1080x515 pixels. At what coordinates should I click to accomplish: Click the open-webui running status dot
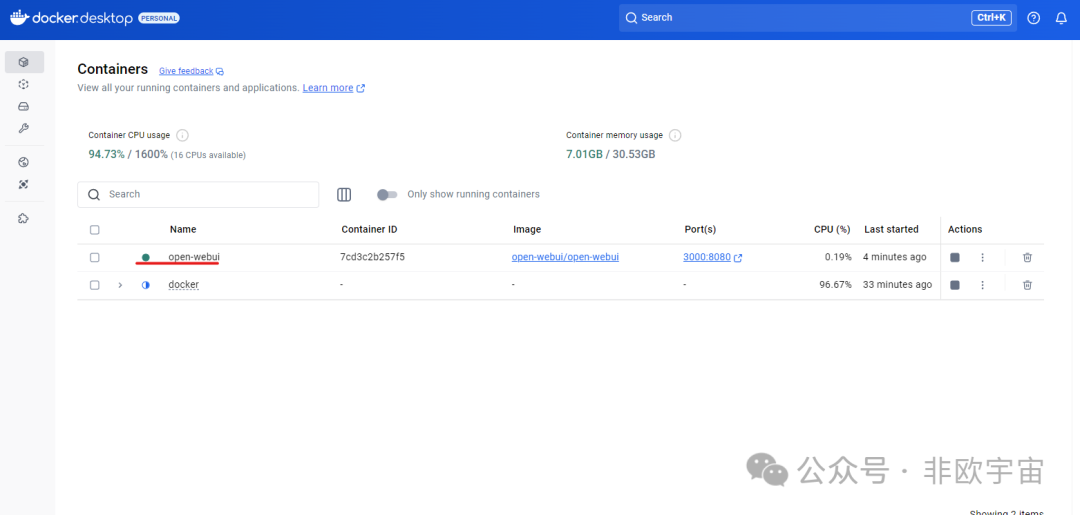pos(145,258)
